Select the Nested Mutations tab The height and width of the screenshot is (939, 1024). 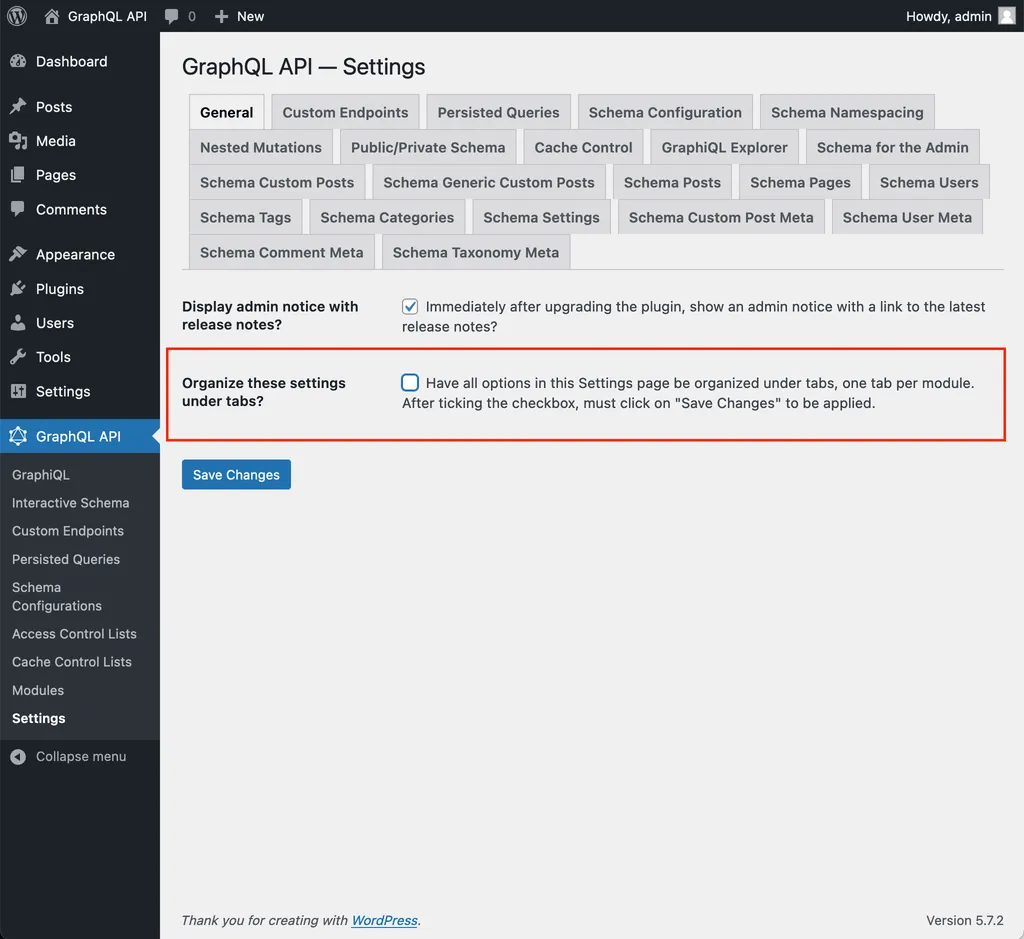pos(261,148)
